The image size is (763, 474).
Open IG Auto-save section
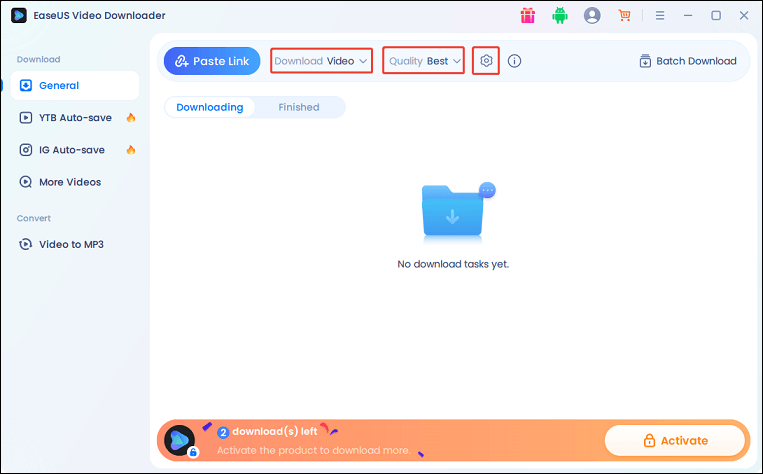pos(75,150)
